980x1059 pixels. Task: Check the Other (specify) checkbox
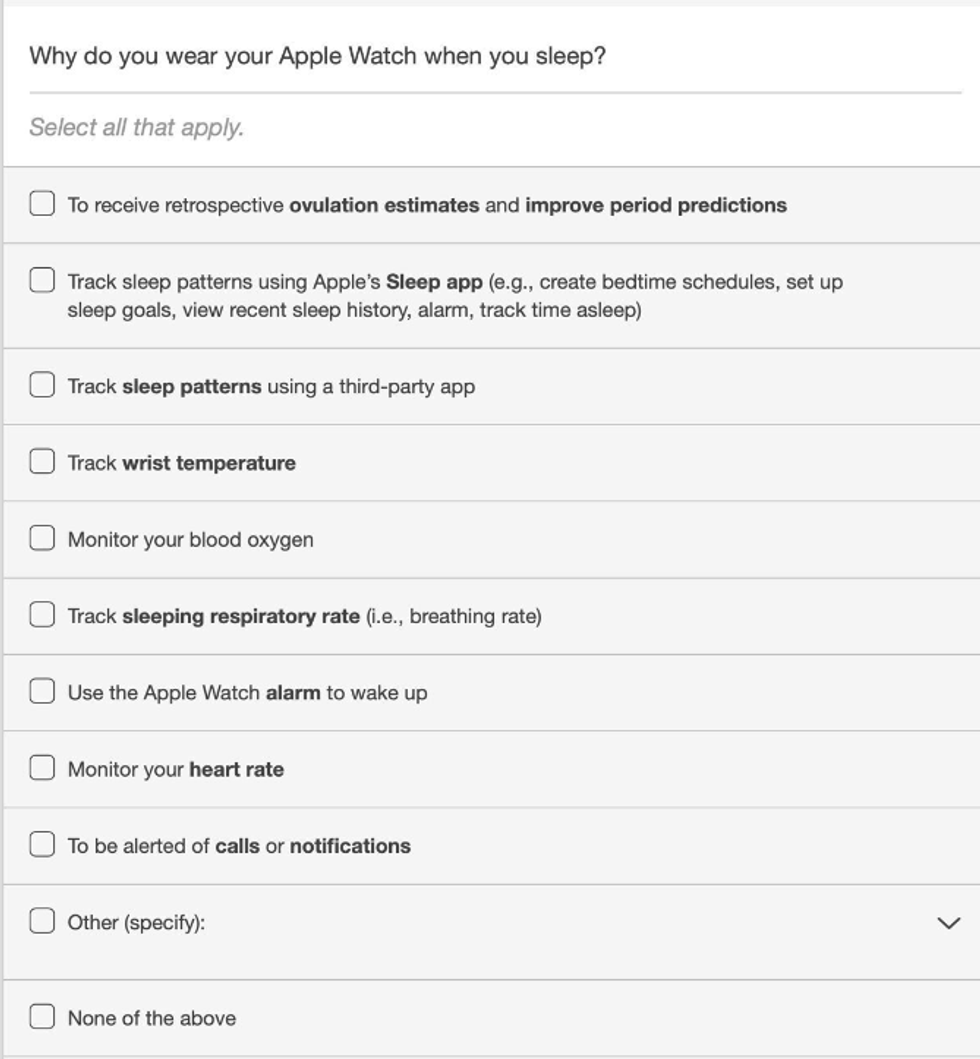(42, 921)
